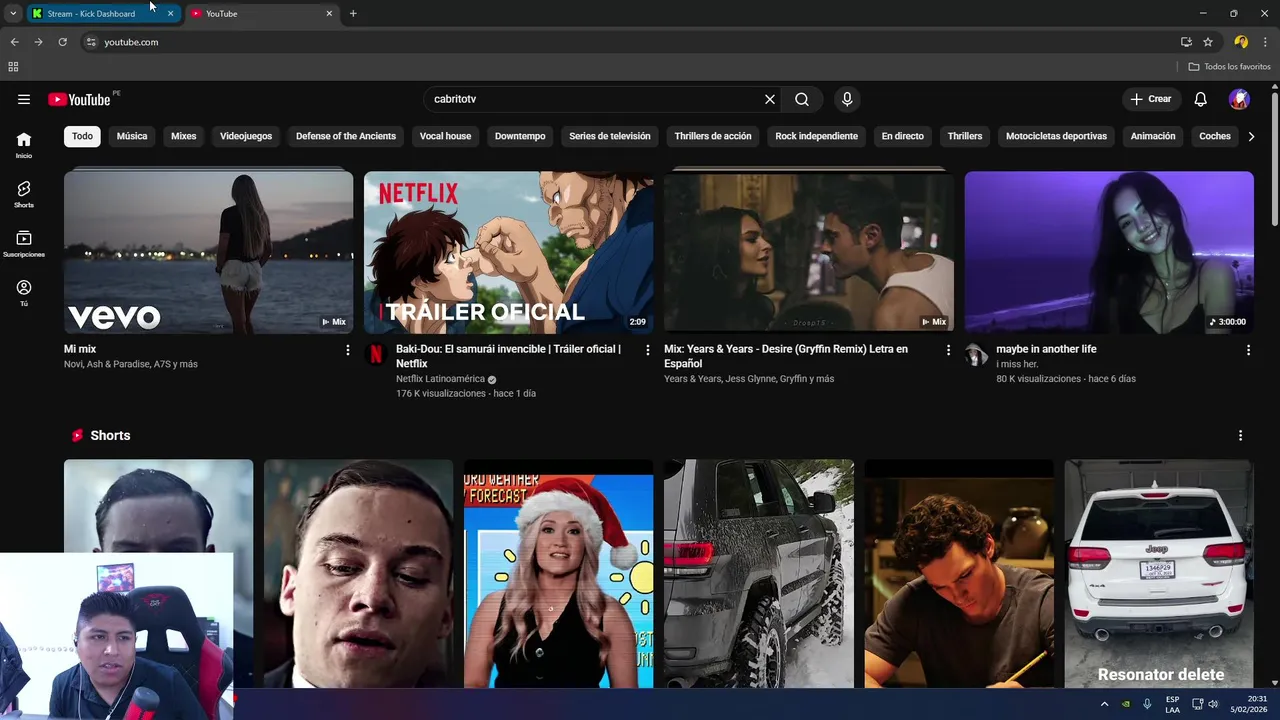This screenshot has height=720, width=1280.
Task: Click the YouTube logo
Action: pyautogui.click(x=79, y=99)
